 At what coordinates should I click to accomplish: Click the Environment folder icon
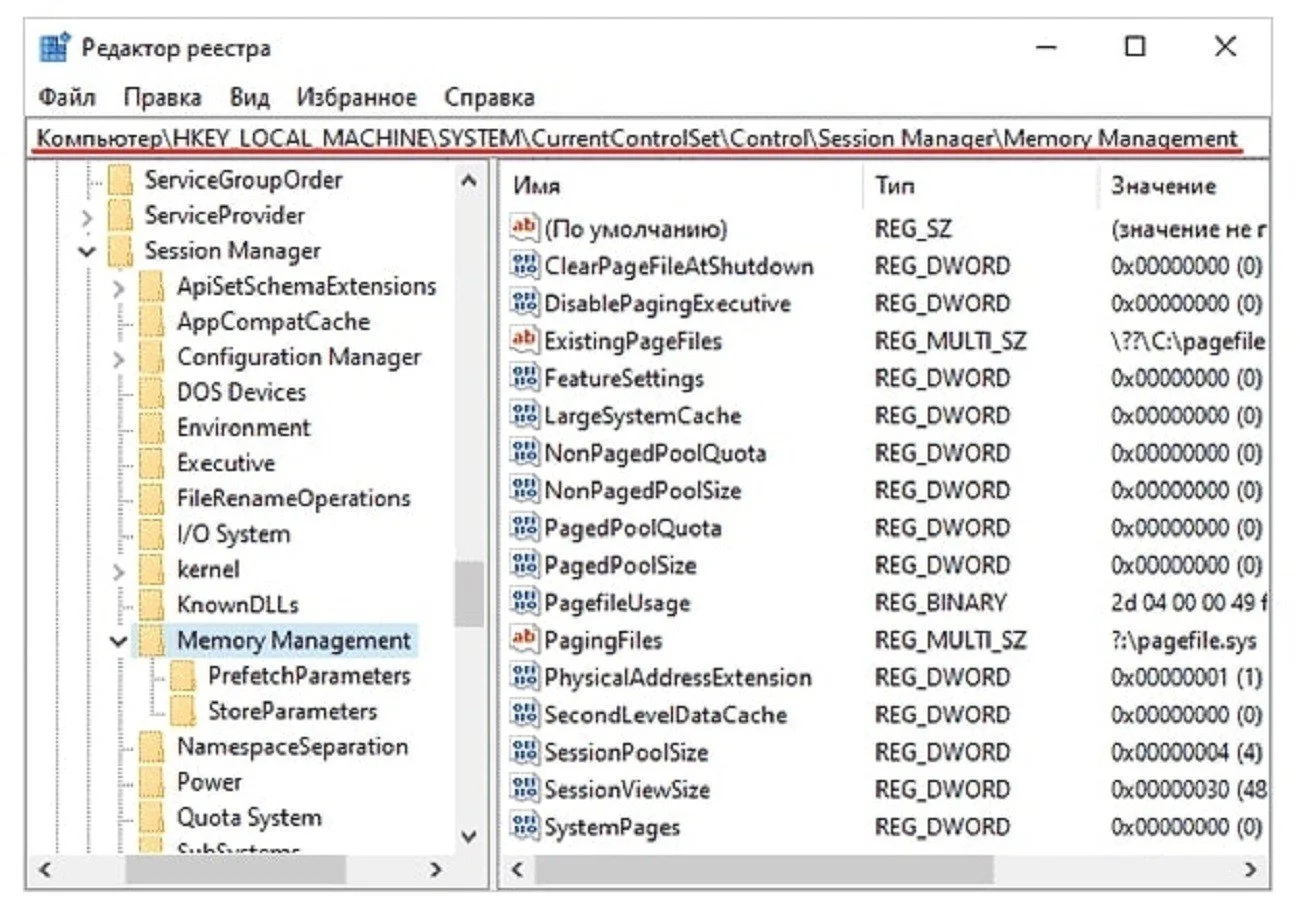(x=152, y=427)
